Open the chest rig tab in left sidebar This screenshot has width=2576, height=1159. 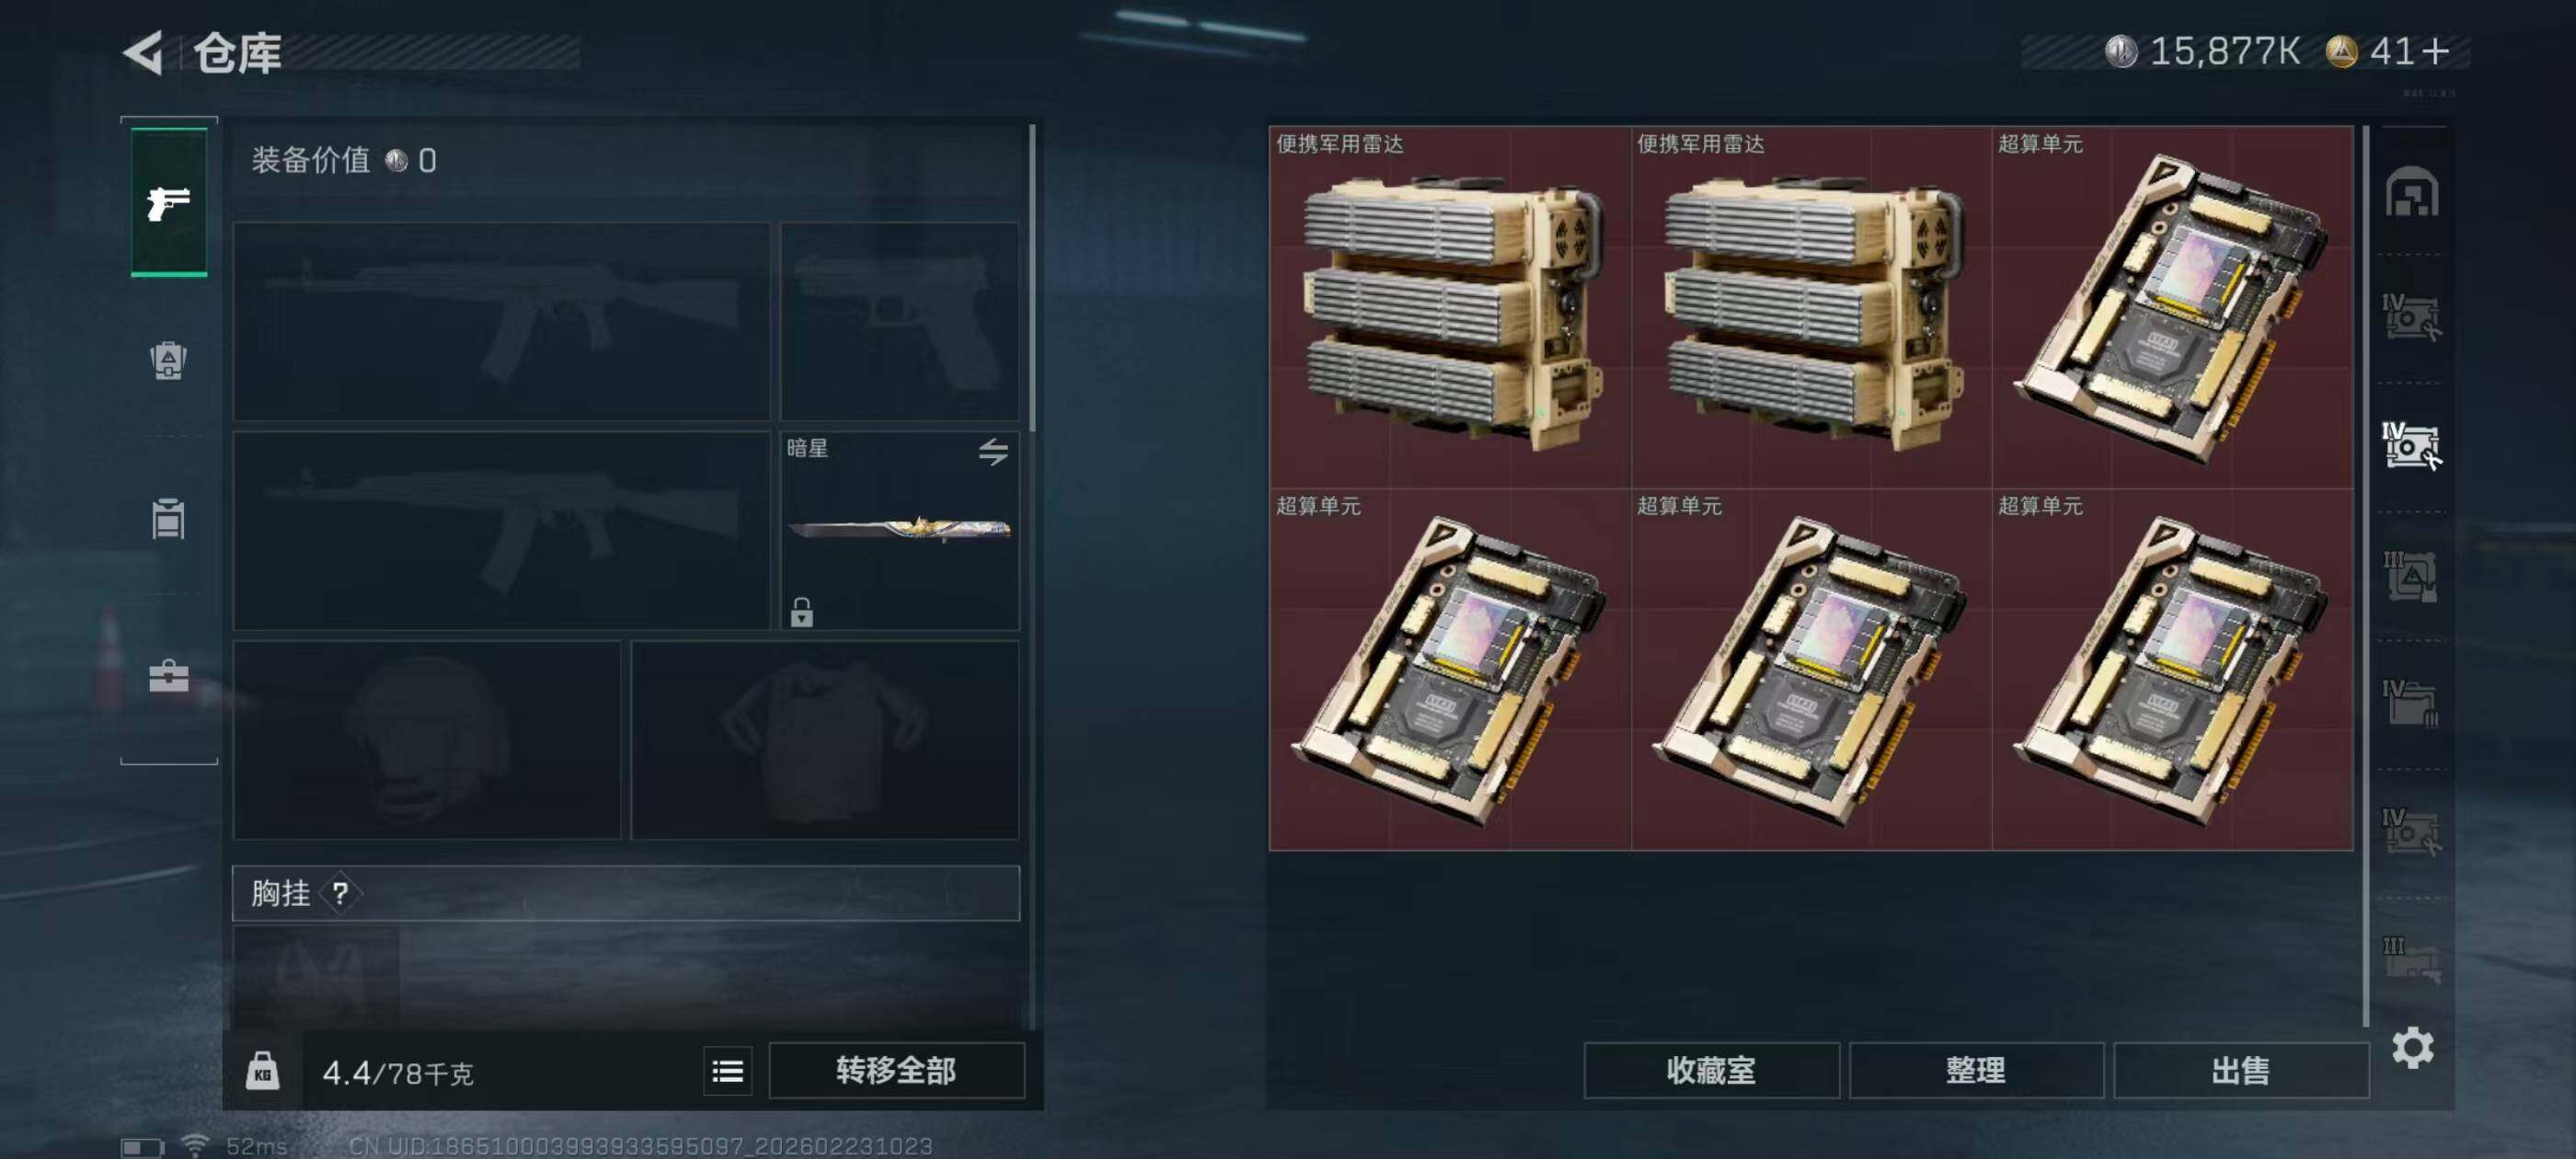tap(168, 518)
